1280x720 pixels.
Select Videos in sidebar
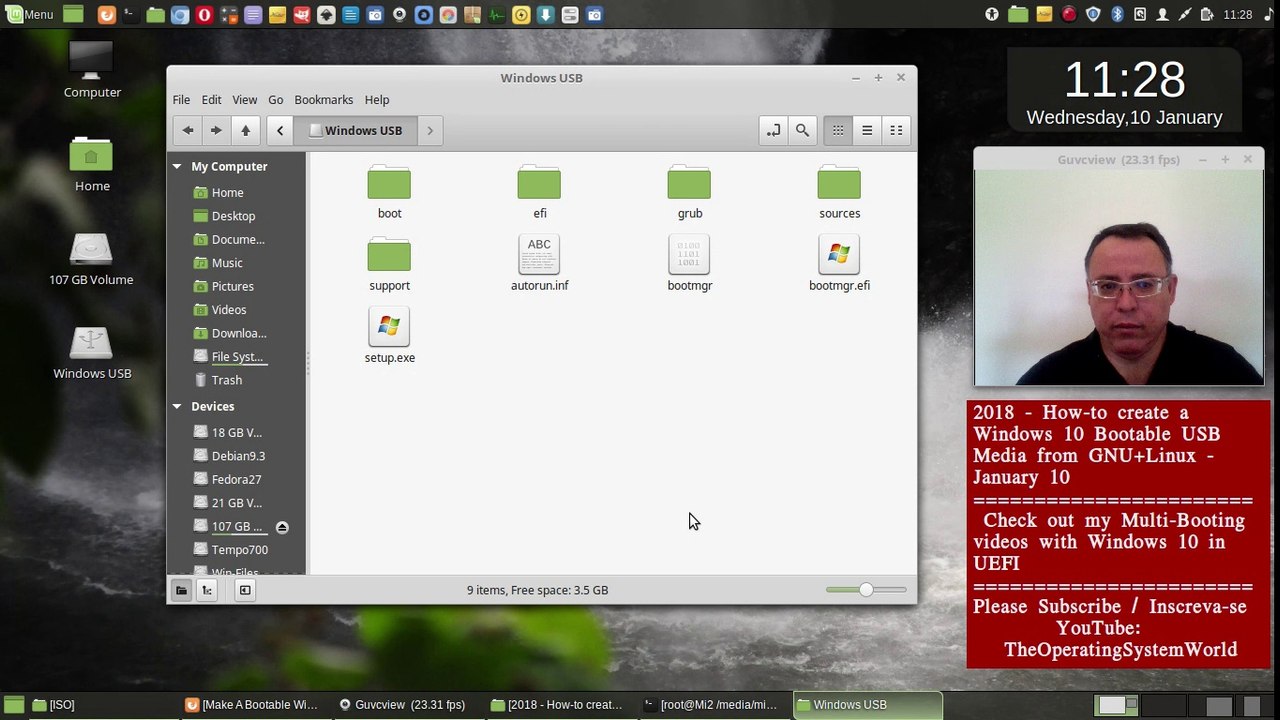coord(229,310)
